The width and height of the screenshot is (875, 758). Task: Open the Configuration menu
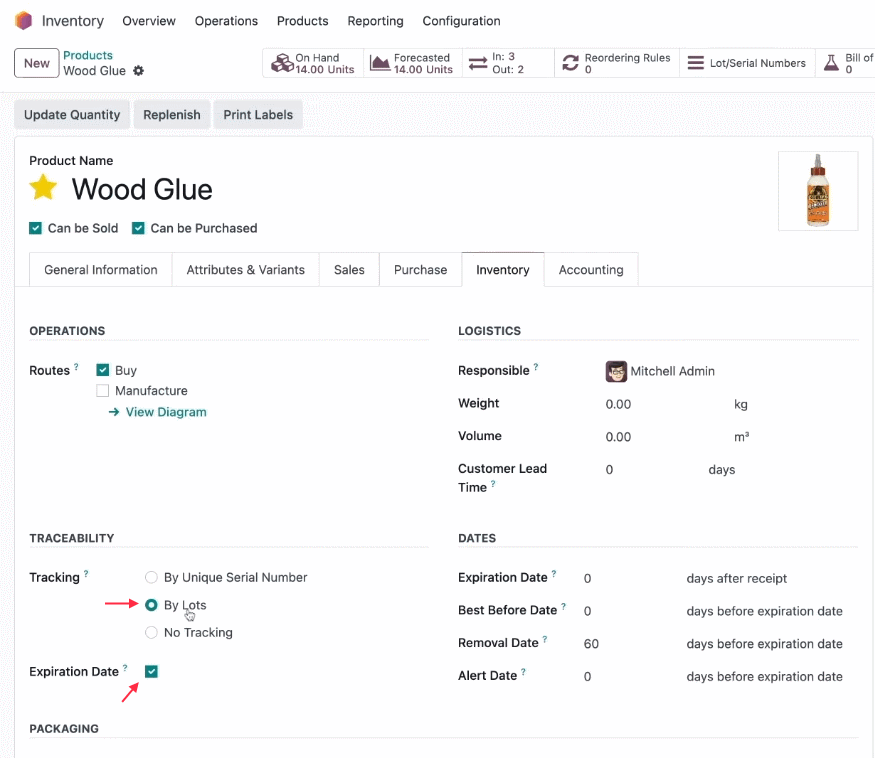point(461,21)
